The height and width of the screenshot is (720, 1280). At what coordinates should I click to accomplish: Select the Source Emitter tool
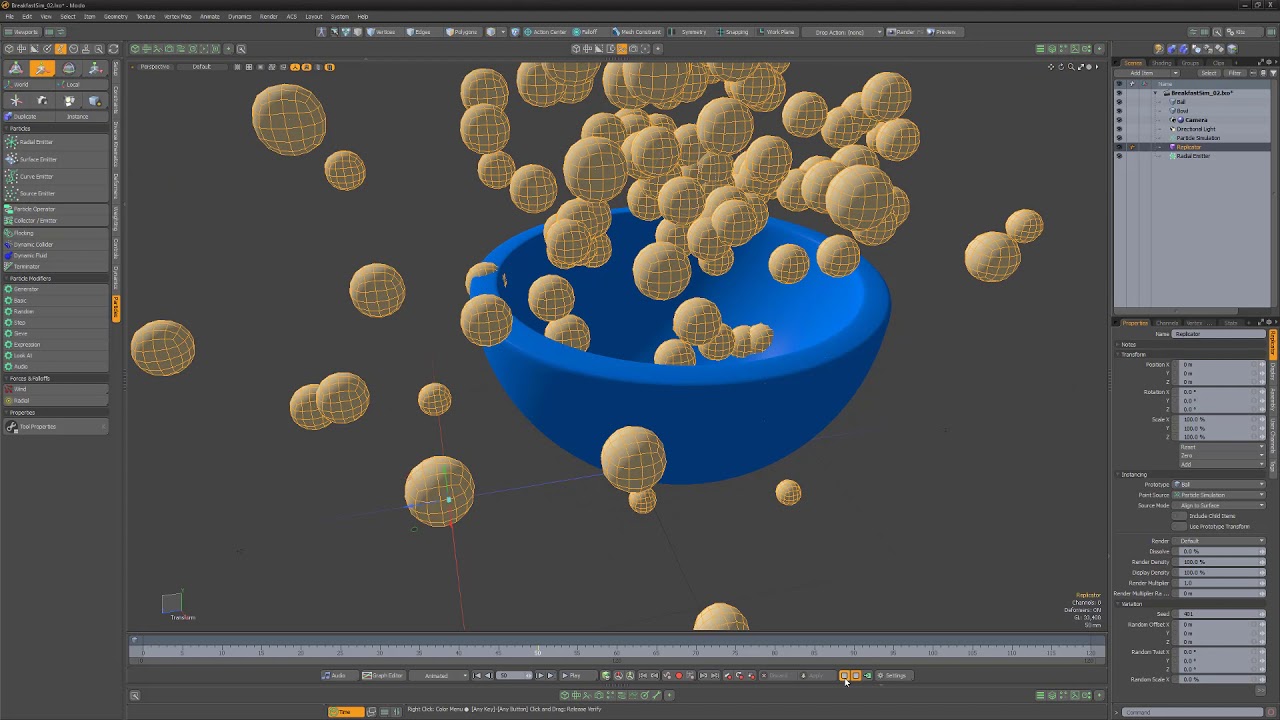[x=55, y=193]
